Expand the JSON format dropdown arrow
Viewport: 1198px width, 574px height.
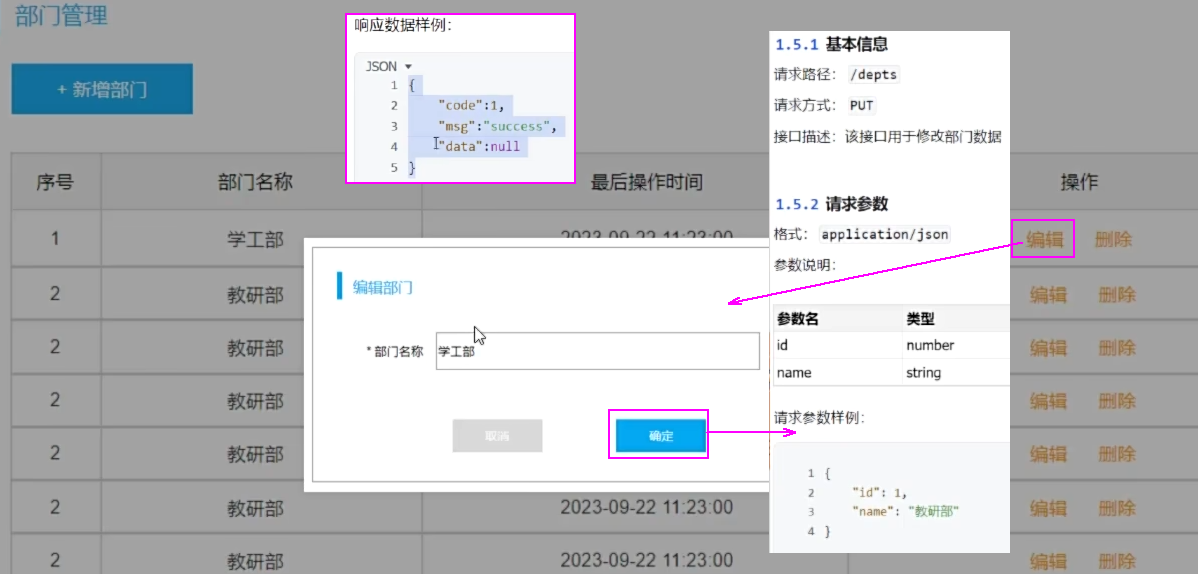point(408,67)
